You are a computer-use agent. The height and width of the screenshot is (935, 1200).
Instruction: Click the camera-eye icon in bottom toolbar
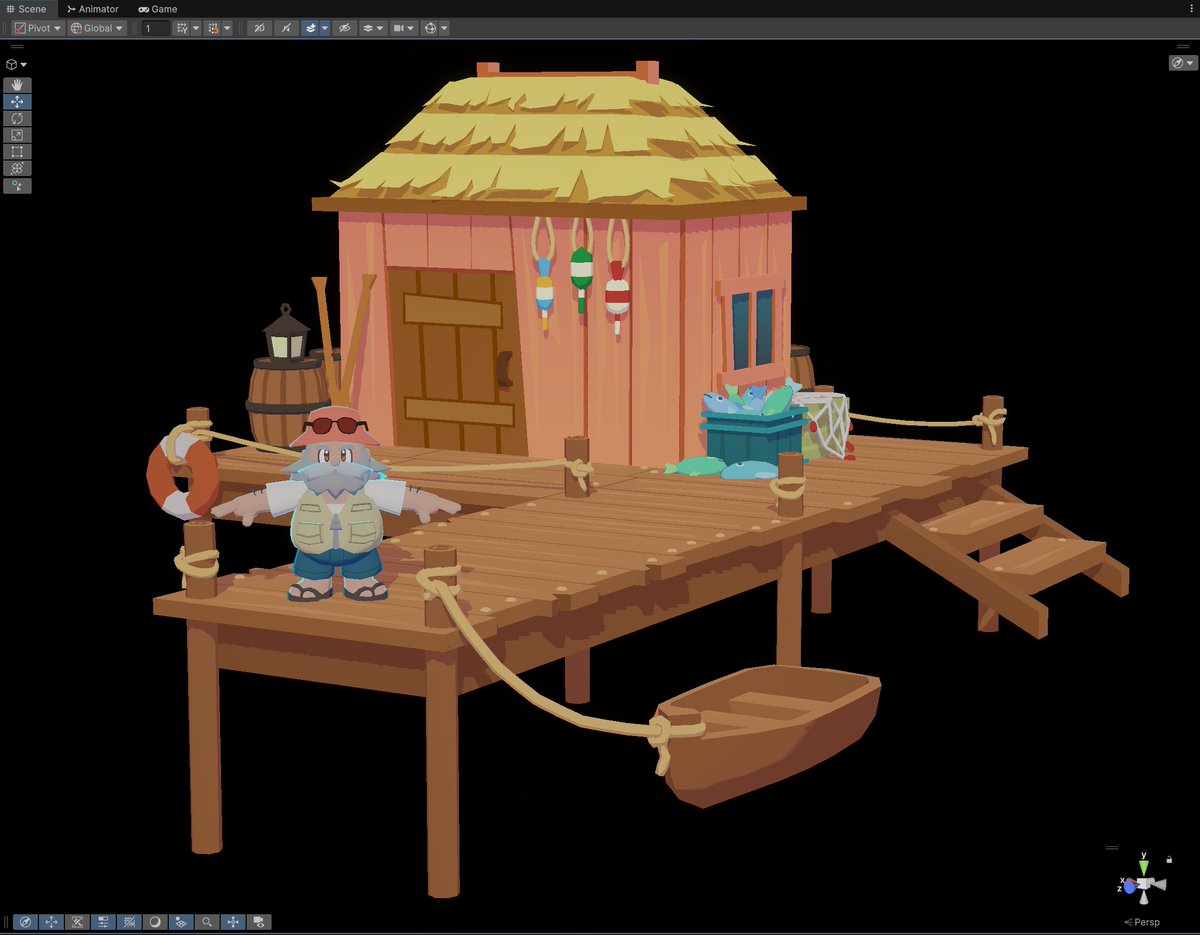click(259, 922)
